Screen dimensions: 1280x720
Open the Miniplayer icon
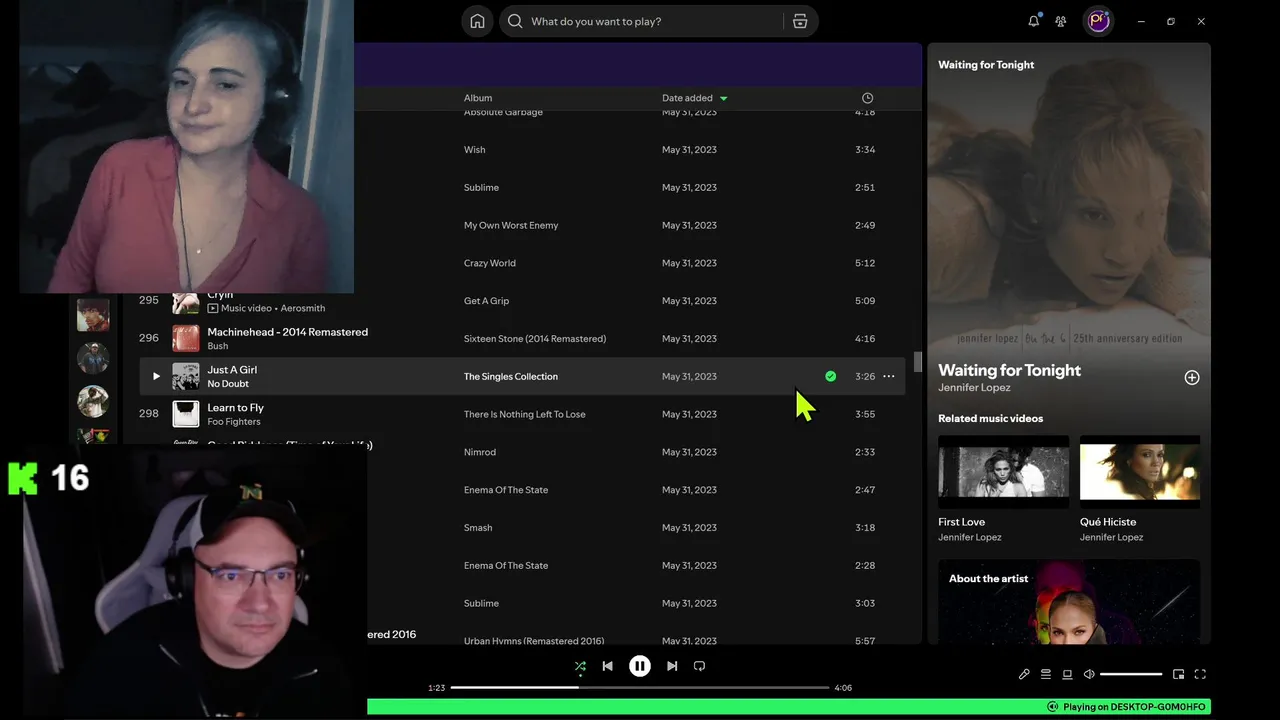[x=1178, y=674]
